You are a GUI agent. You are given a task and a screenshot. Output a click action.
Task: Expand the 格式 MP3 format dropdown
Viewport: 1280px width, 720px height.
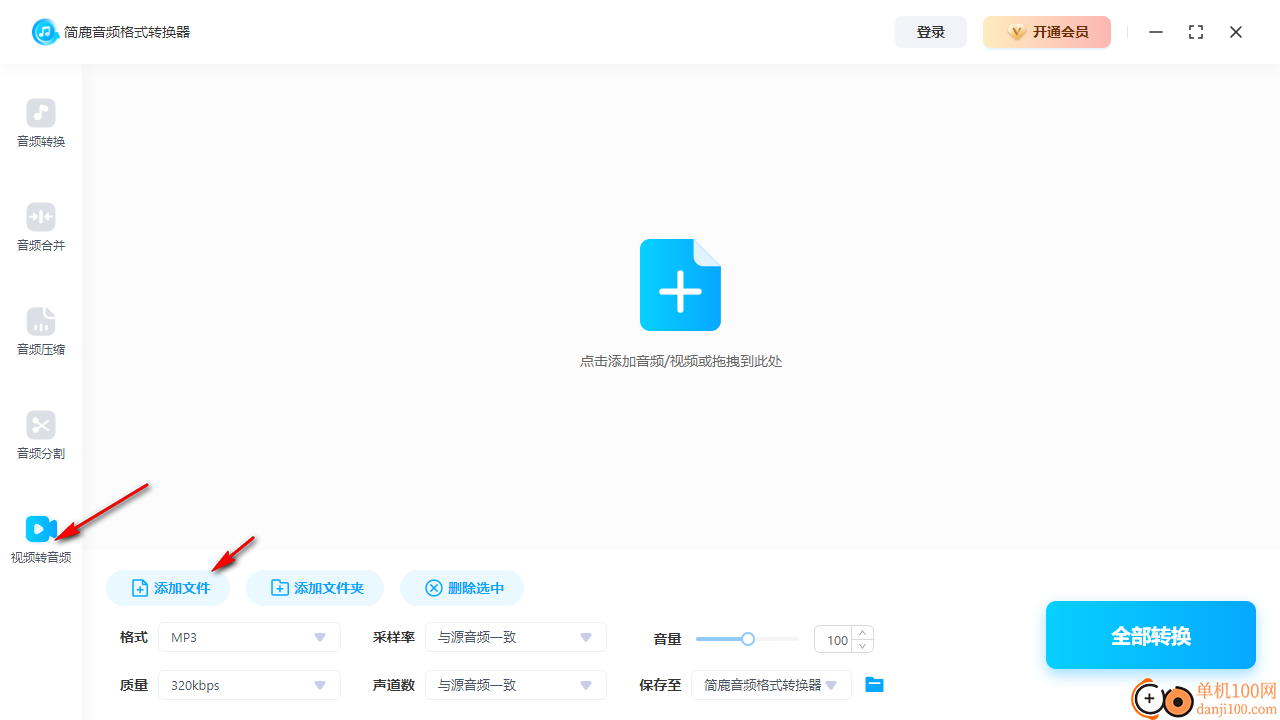[249, 637]
